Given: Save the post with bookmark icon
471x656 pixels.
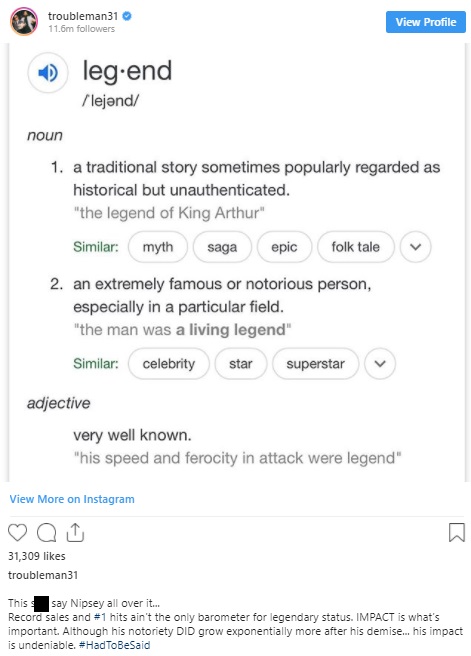Looking at the screenshot, I should [456, 532].
